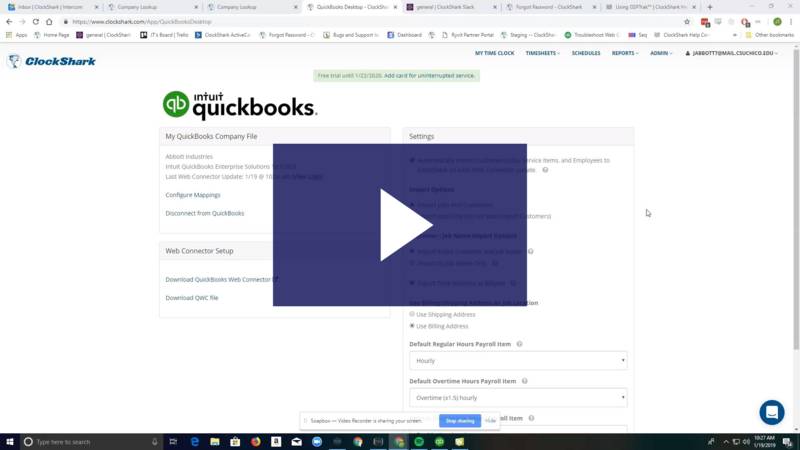
Task: Show hidden system tray icons chevron
Action: [x=726, y=442]
